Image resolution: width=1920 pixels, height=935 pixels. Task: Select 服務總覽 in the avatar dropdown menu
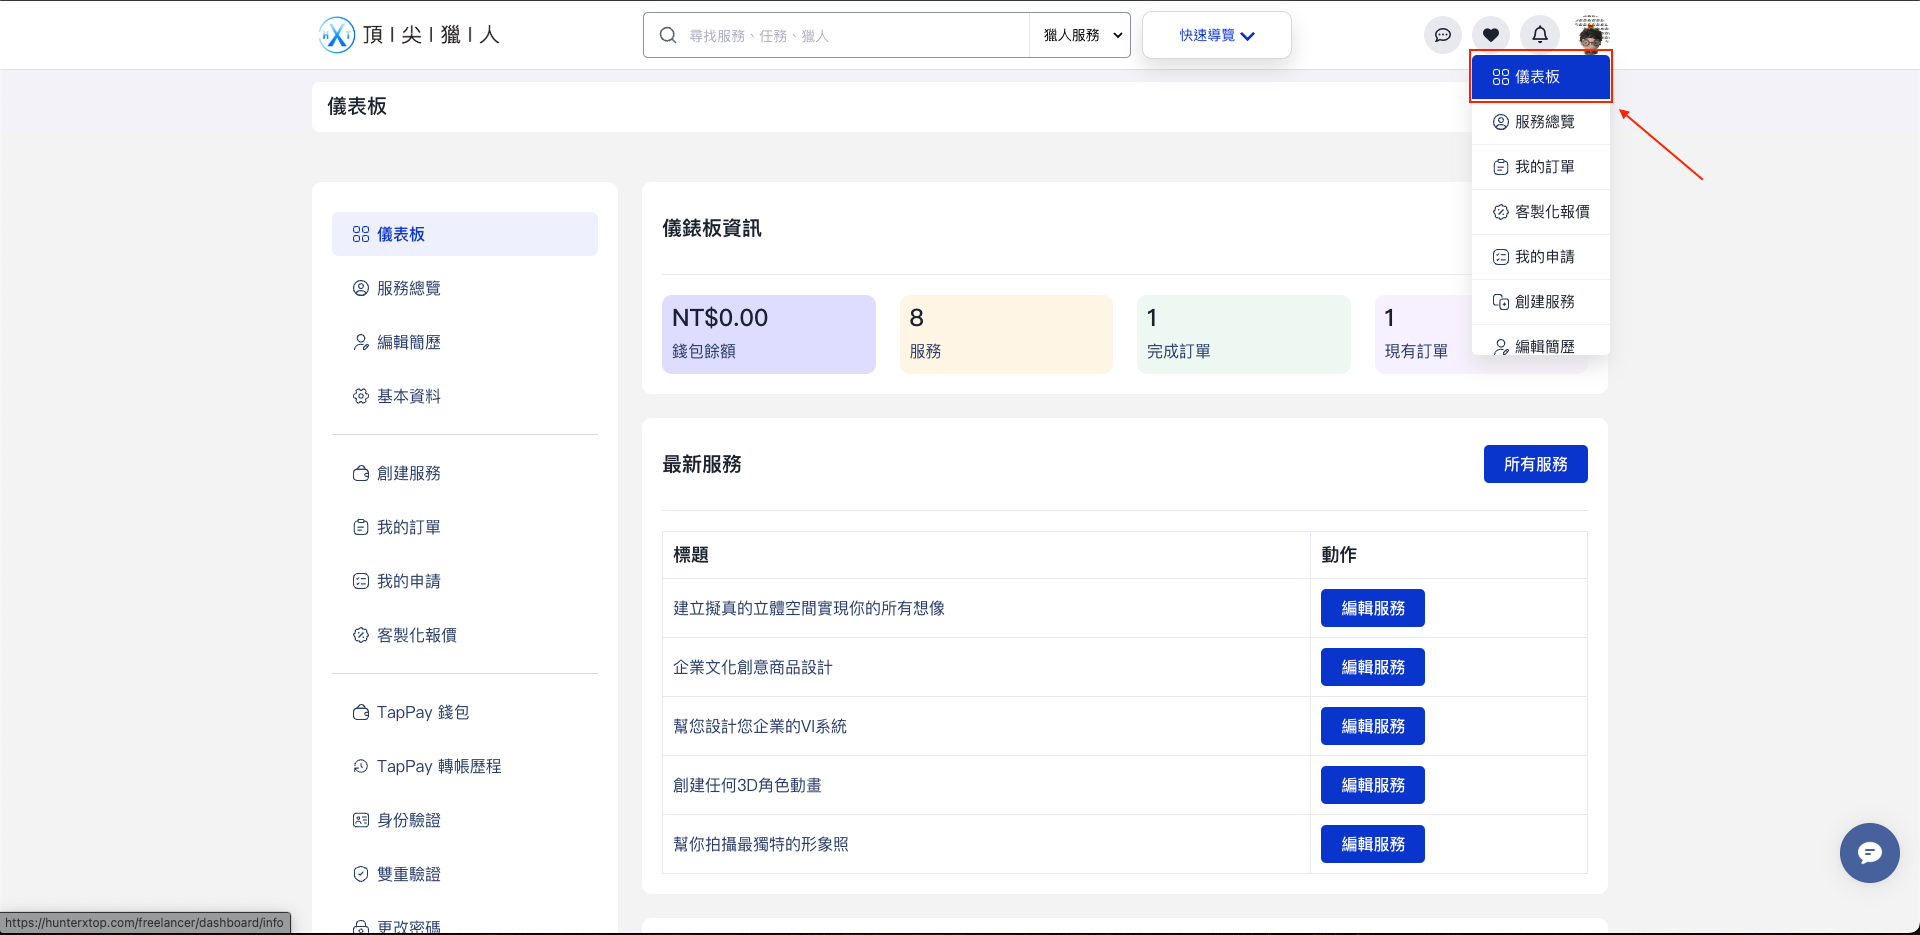[x=1543, y=122]
